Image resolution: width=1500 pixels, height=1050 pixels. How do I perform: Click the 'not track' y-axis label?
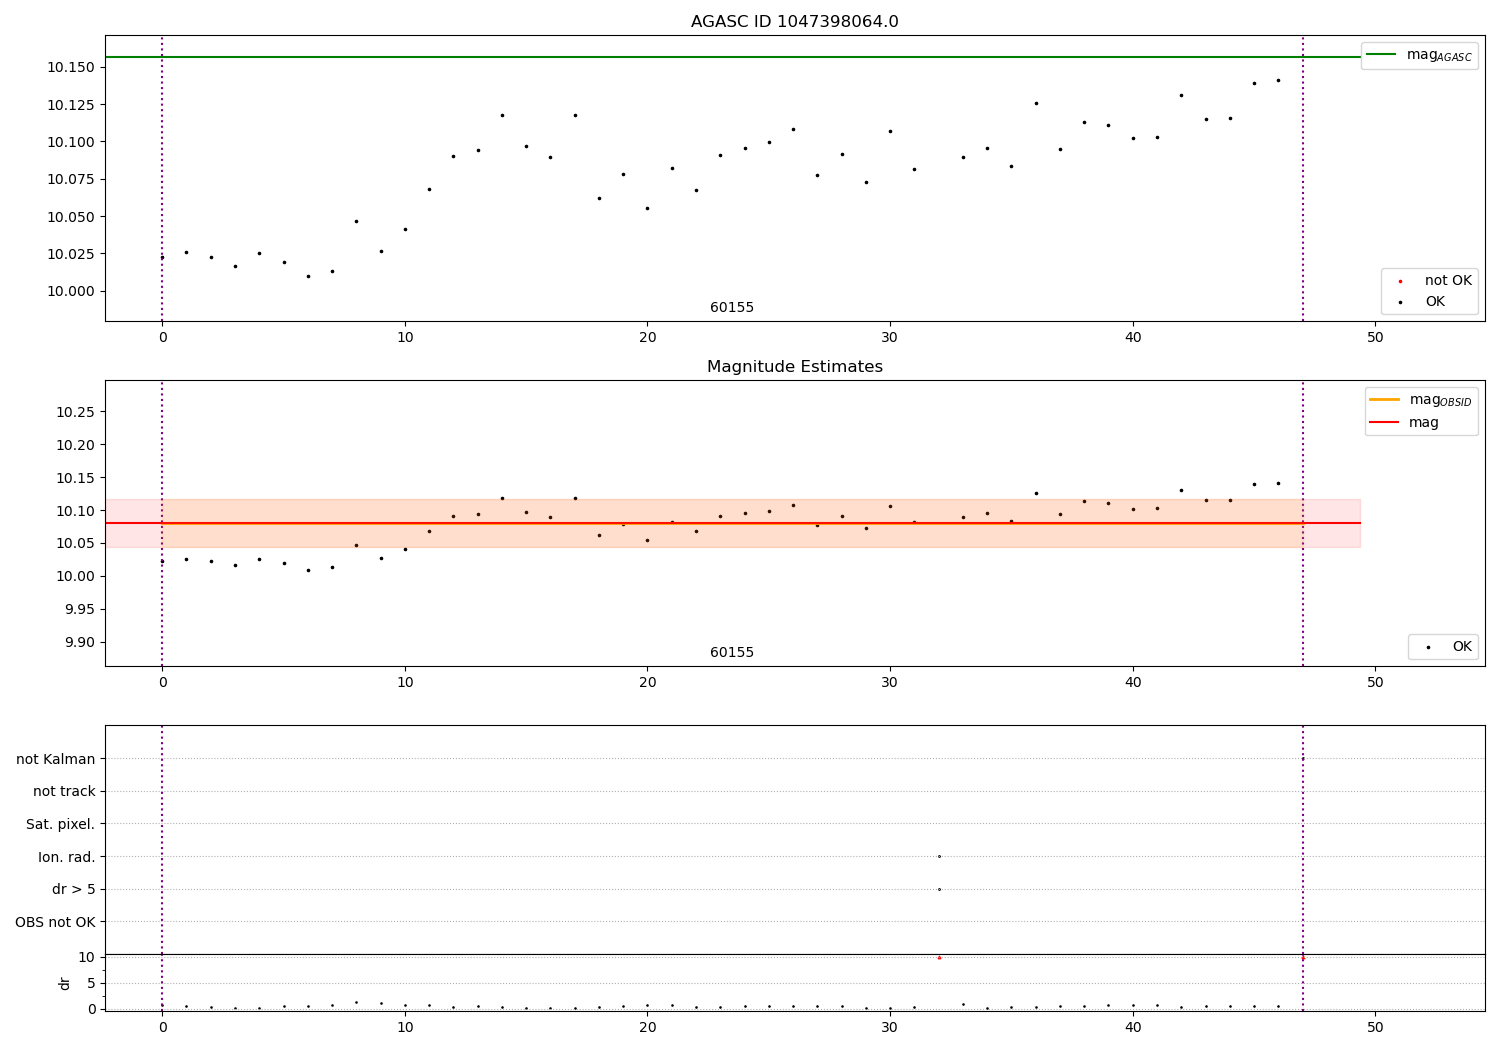64,791
